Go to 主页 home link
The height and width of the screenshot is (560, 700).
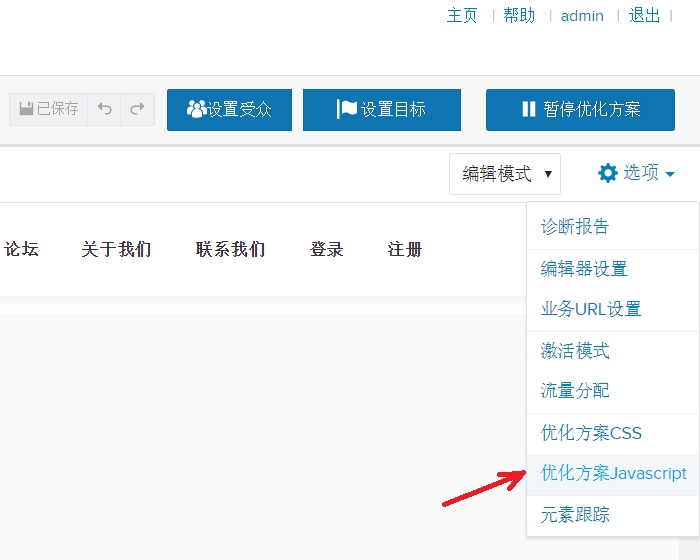point(462,15)
